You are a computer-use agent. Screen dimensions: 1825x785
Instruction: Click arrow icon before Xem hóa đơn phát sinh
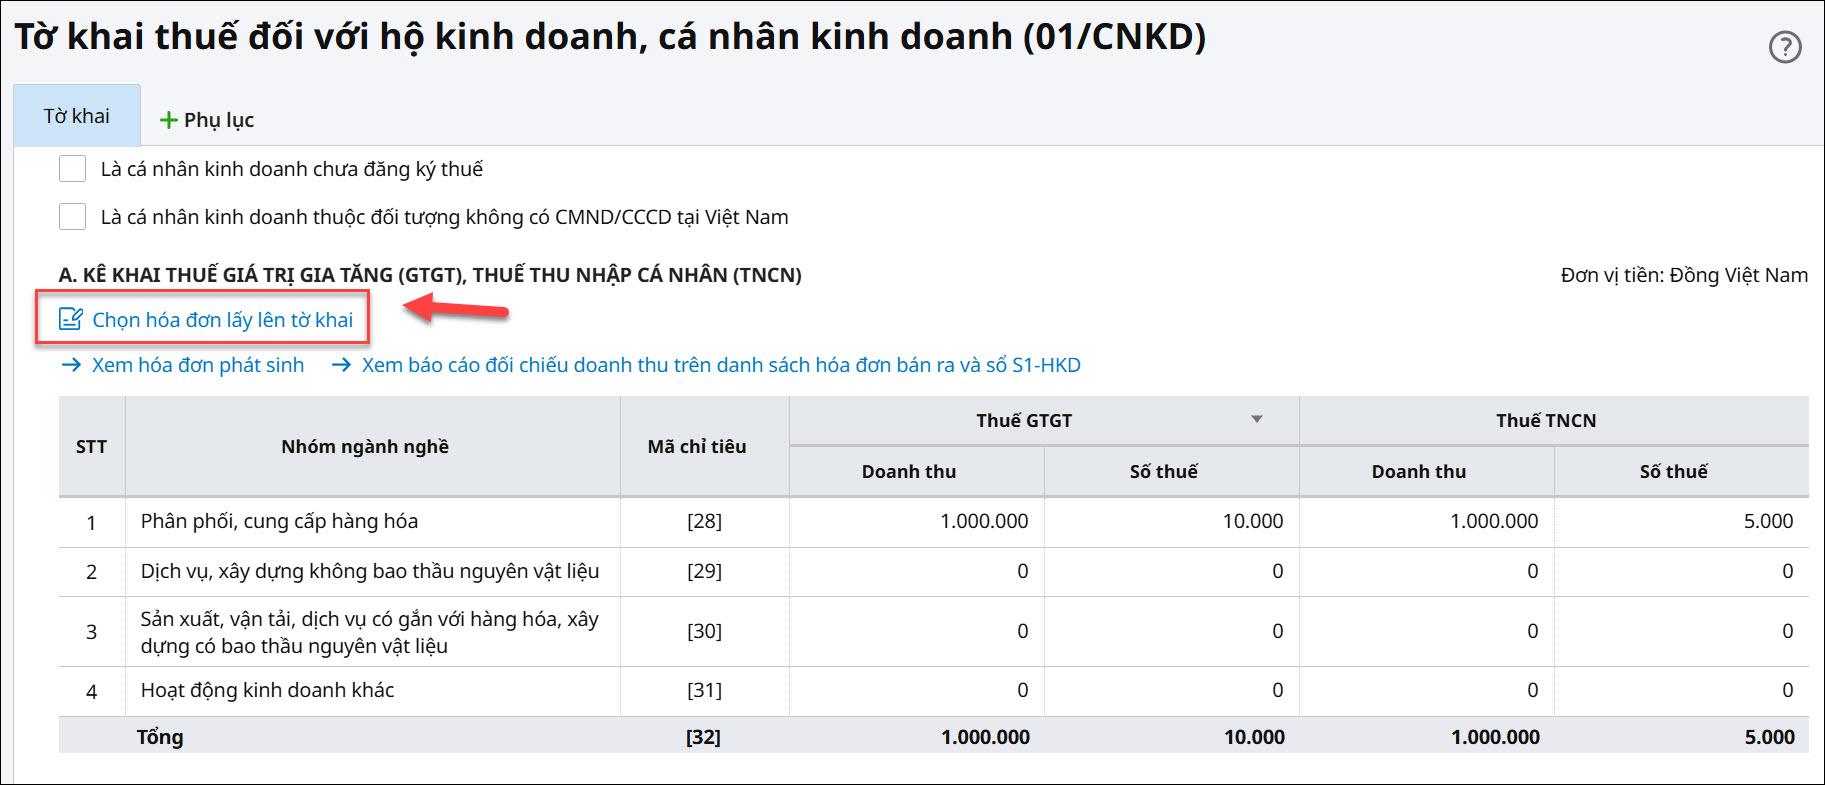click(71, 365)
